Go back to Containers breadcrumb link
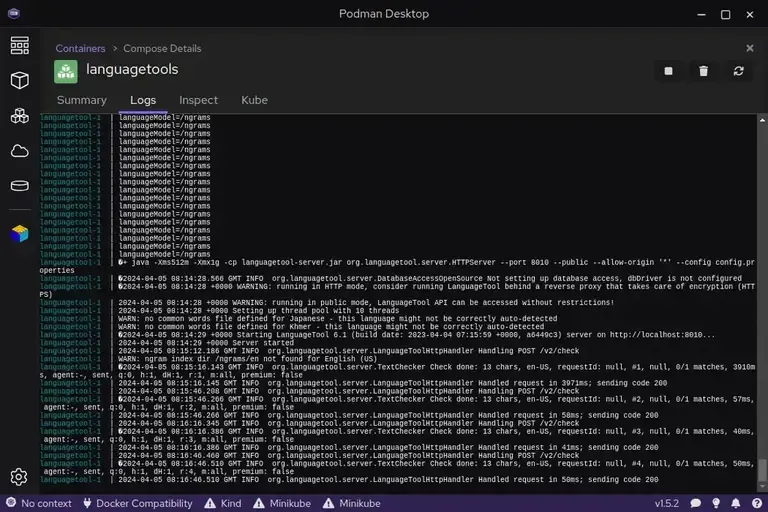Screen dimensions: 768x512 (x=80, y=49)
